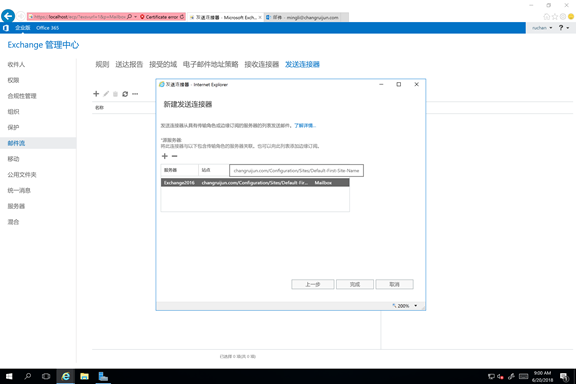576x384 pixels.
Task: Maximize the new send connector dialog window
Action: 399,85
